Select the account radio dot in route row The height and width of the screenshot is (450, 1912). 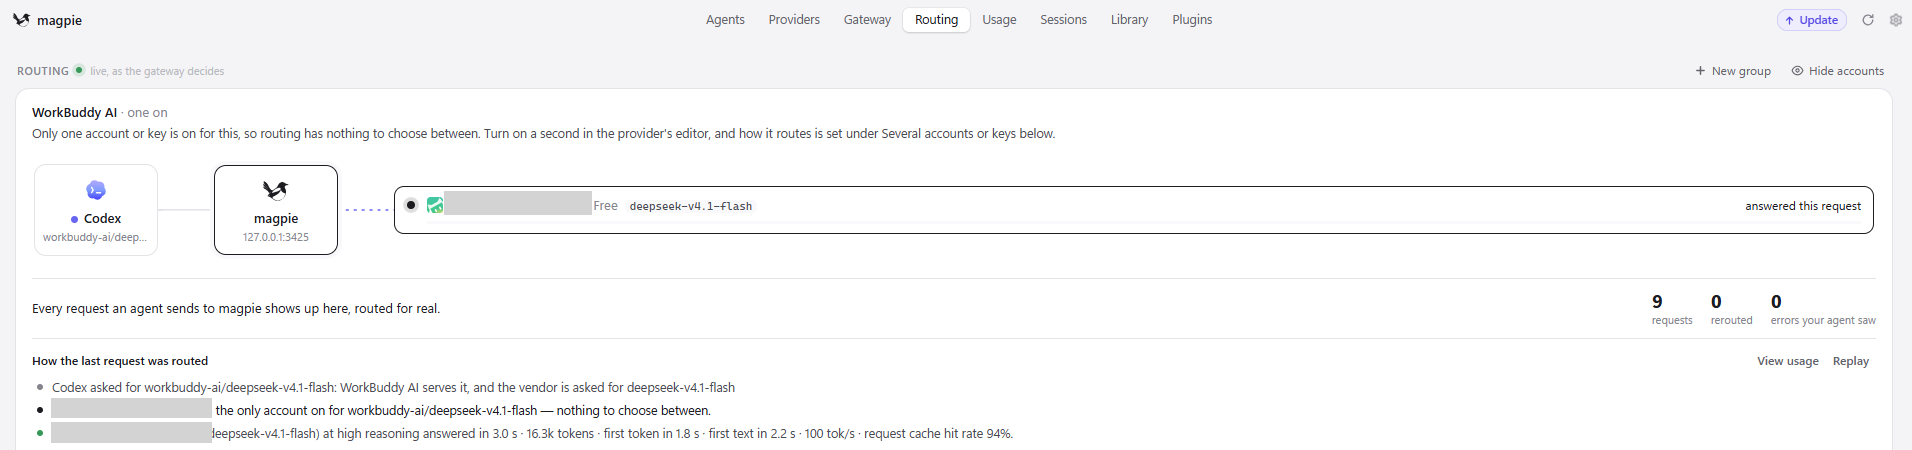pos(411,205)
